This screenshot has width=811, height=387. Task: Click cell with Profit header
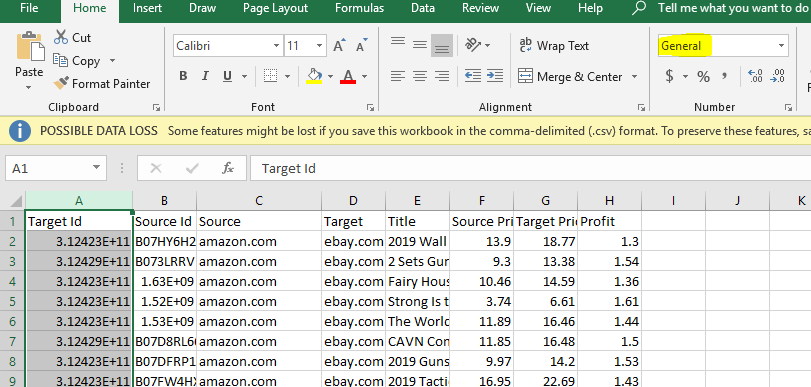609,221
